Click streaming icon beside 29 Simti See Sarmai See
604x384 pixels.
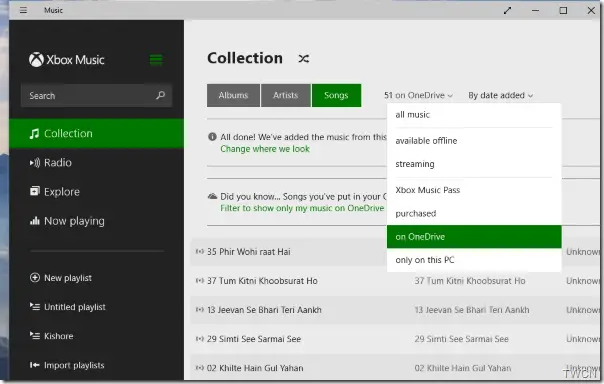200,339
